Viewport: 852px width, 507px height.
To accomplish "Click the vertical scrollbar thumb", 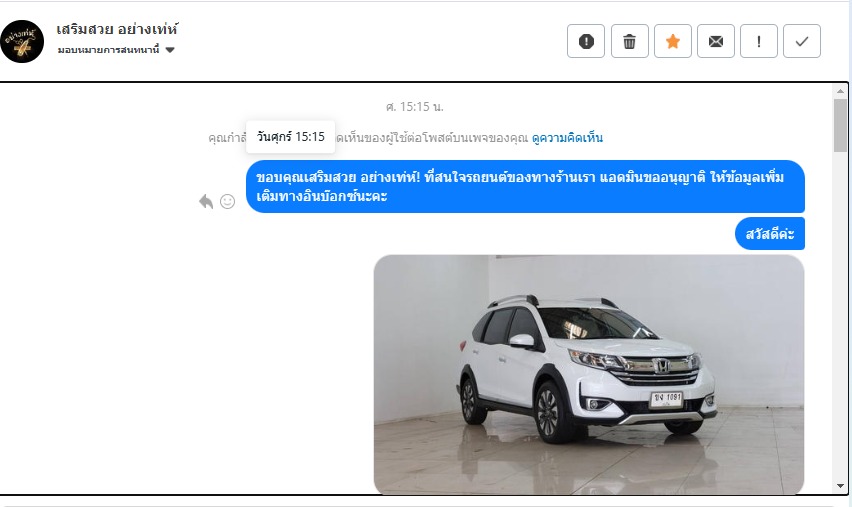I will 840,125.
